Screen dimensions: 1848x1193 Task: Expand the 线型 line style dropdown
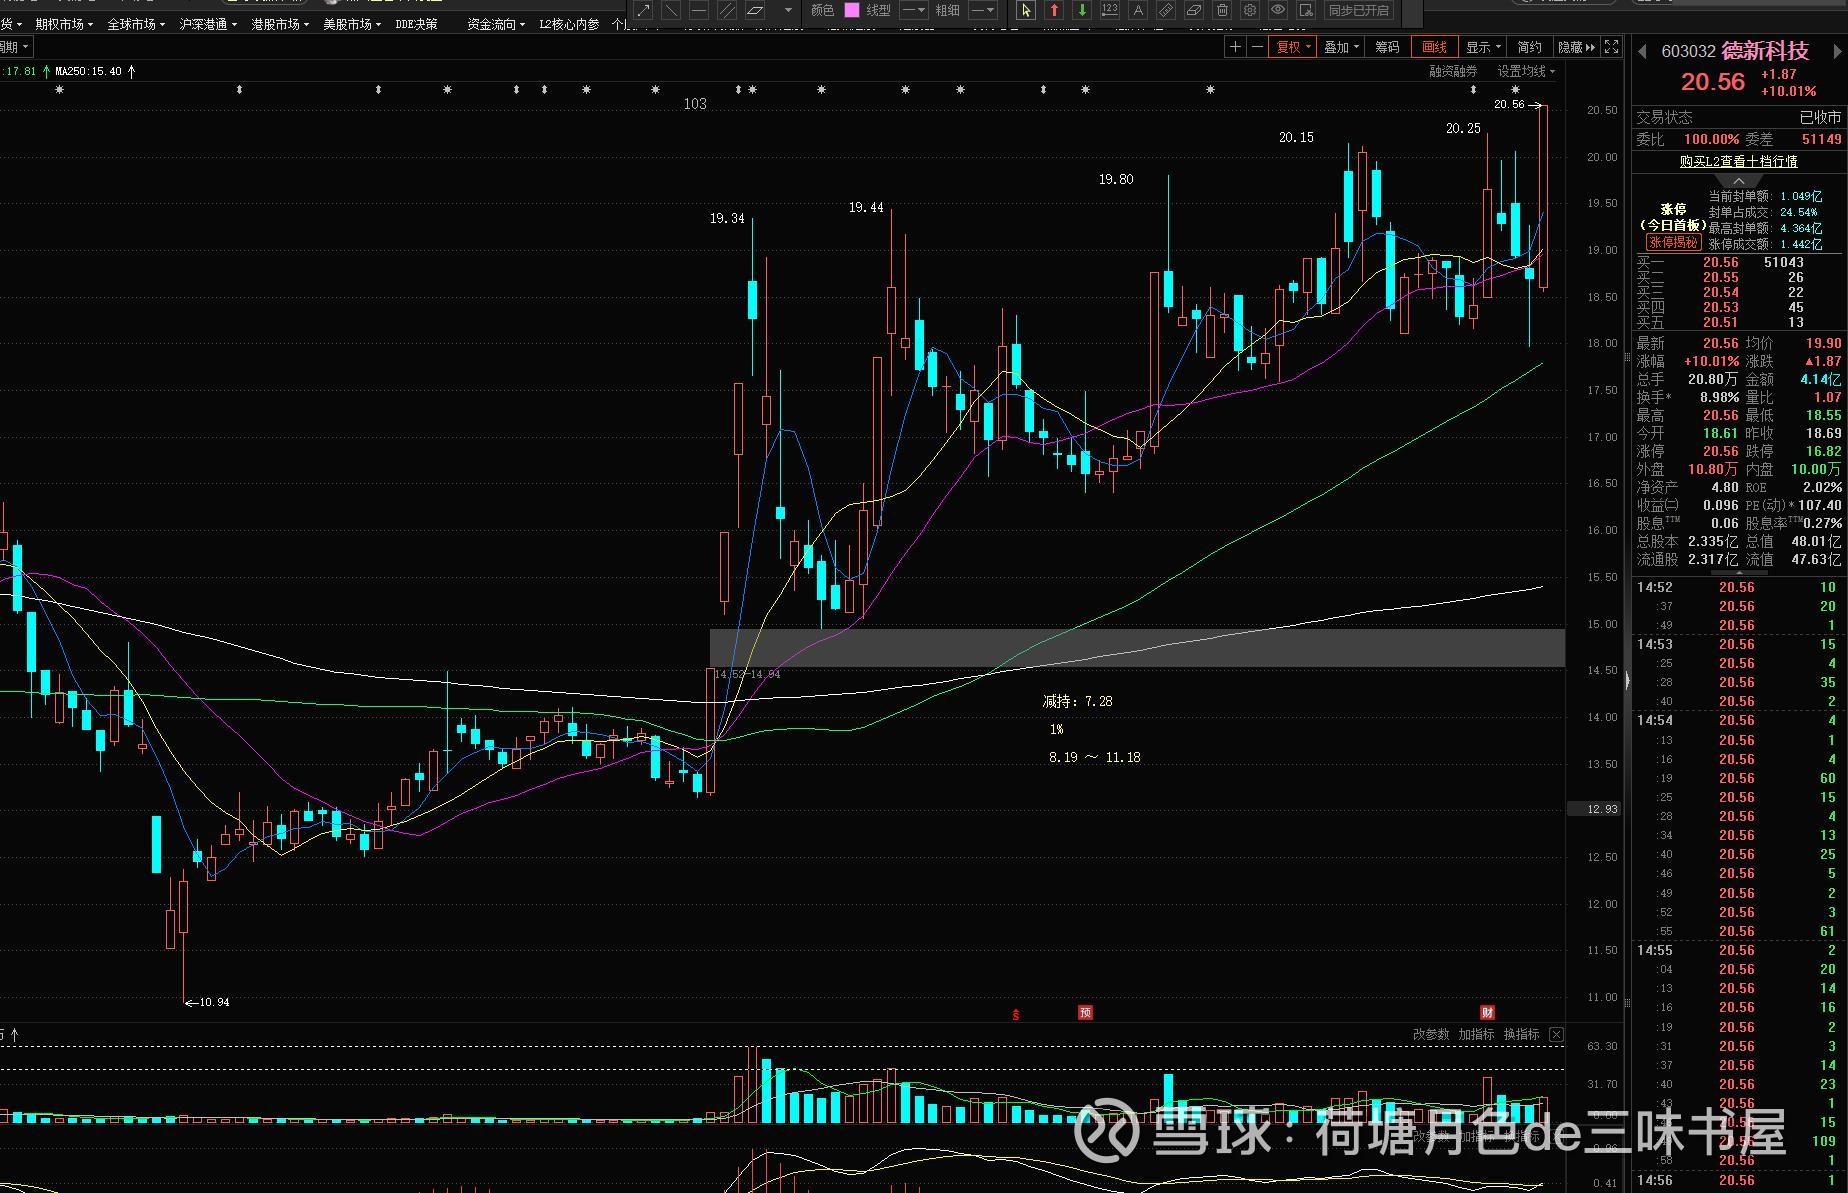[x=914, y=10]
